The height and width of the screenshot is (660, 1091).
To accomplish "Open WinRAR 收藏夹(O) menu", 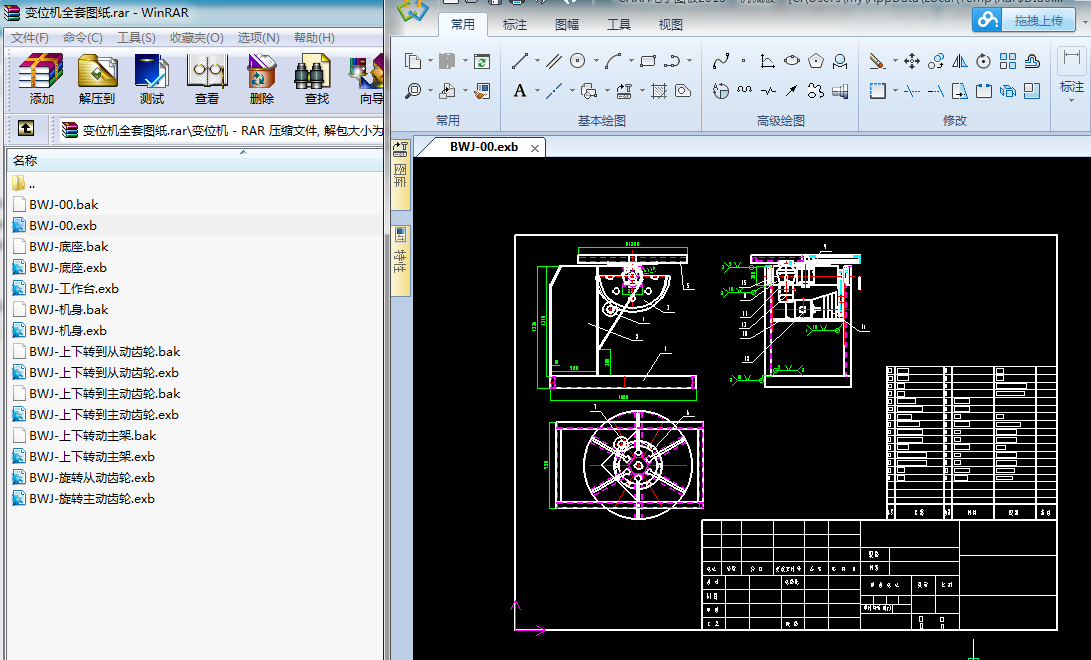I will click(197, 38).
